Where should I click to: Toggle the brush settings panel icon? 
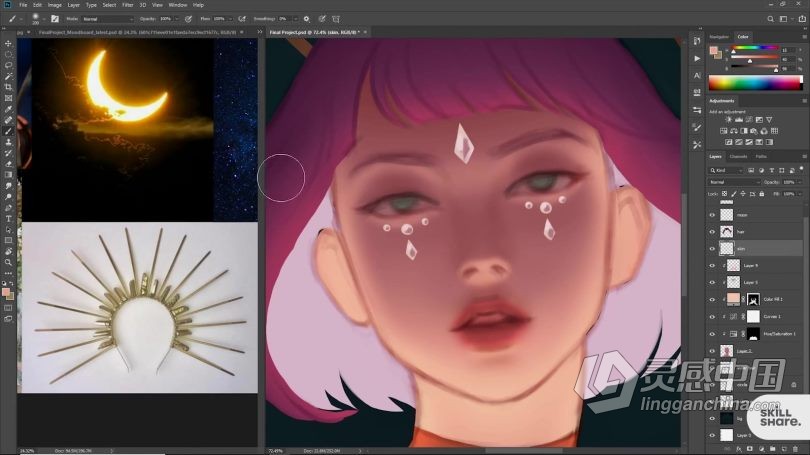pos(55,19)
